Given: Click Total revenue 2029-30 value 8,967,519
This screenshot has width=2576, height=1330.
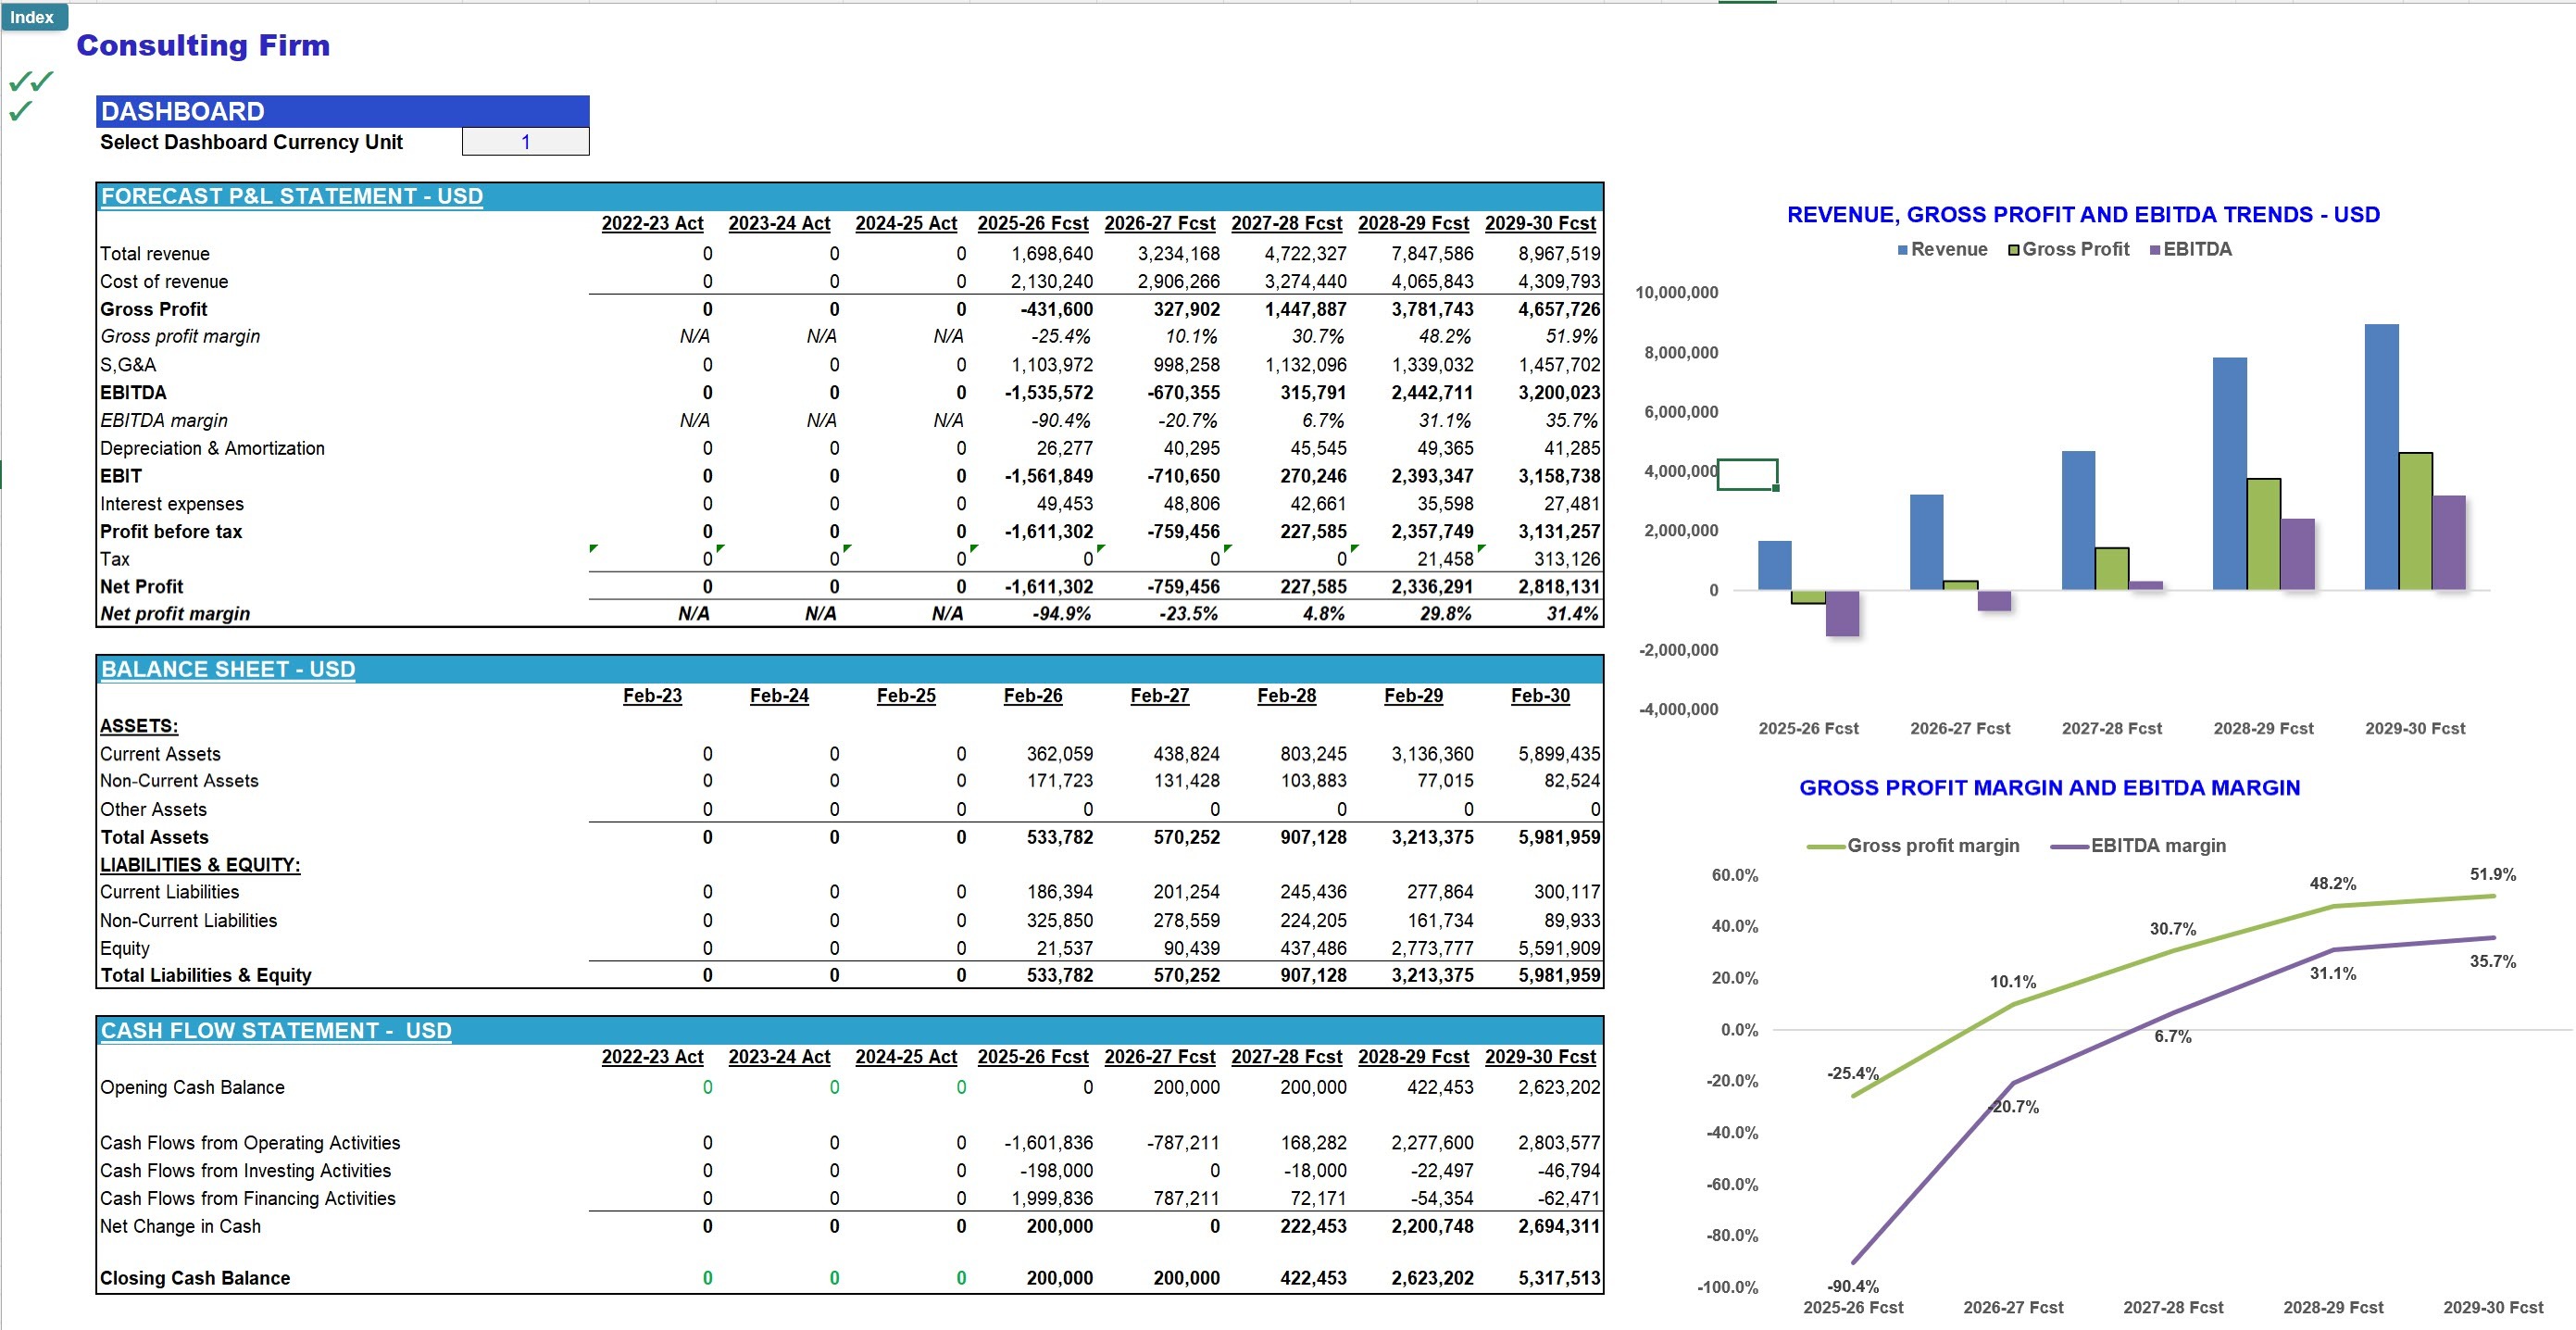Looking at the screenshot, I should click(1559, 254).
